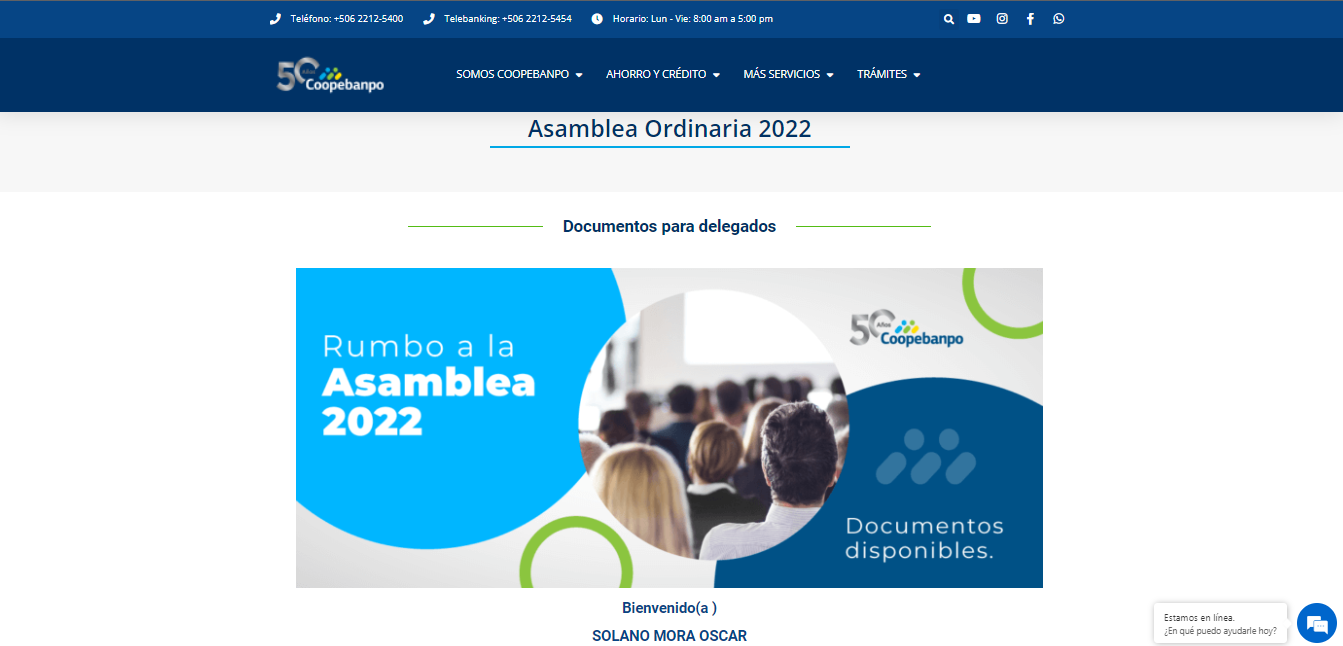Click the Documentos para delegados heading
The image size is (1343, 646).
[669, 227]
